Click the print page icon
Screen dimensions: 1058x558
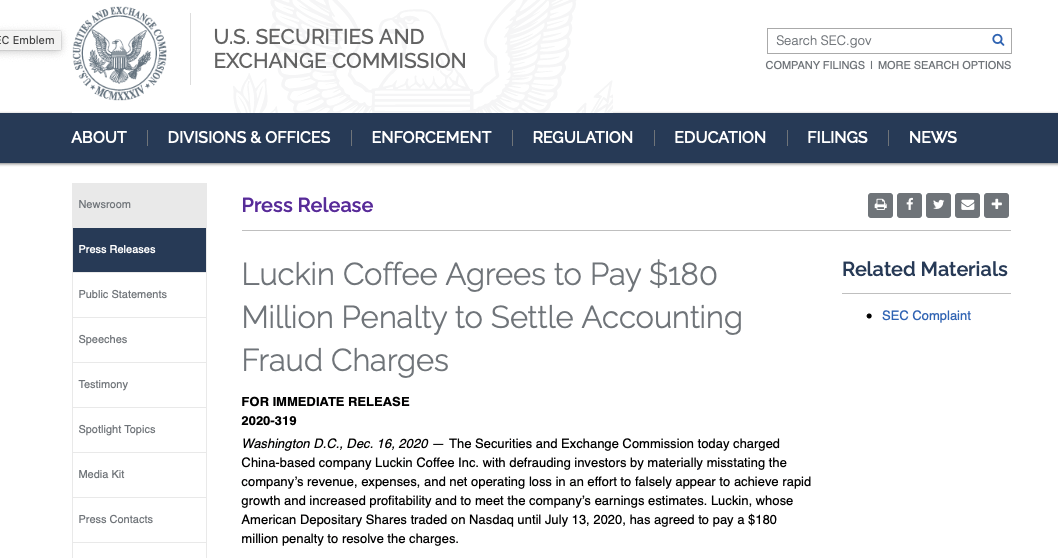[x=880, y=205]
